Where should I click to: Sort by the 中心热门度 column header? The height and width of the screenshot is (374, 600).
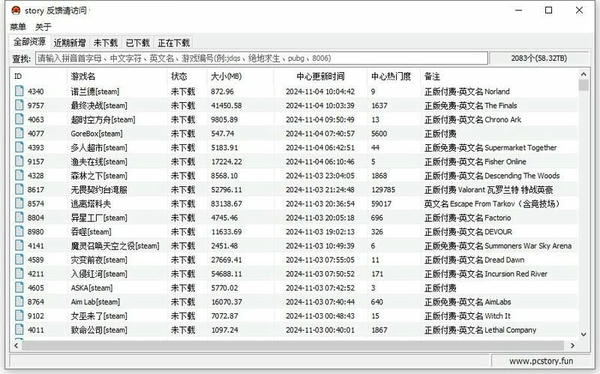click(394, 76)
